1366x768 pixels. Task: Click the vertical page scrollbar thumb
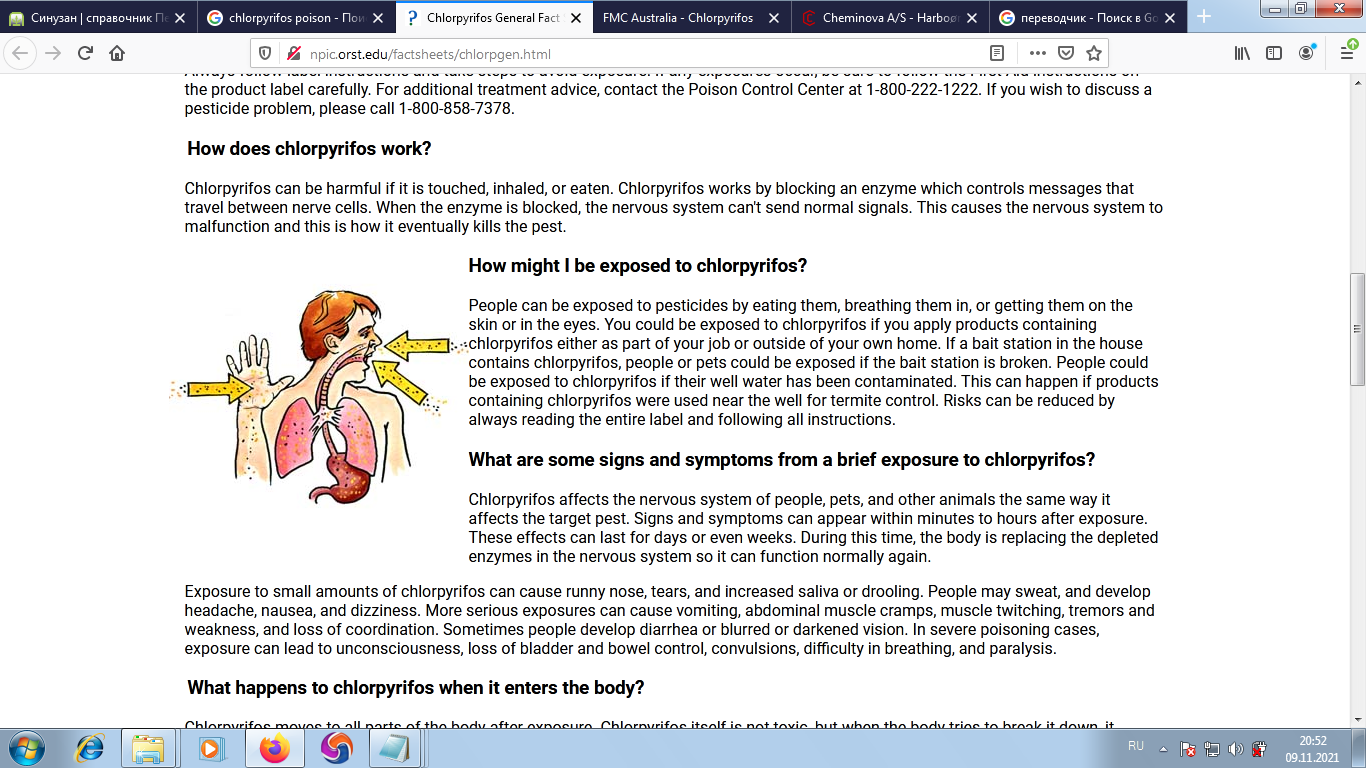pos(1357,328)
